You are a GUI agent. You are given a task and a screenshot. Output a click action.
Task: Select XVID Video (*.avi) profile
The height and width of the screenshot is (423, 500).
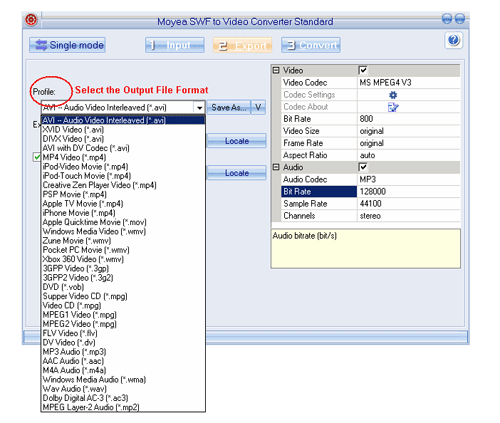point(123,129)
